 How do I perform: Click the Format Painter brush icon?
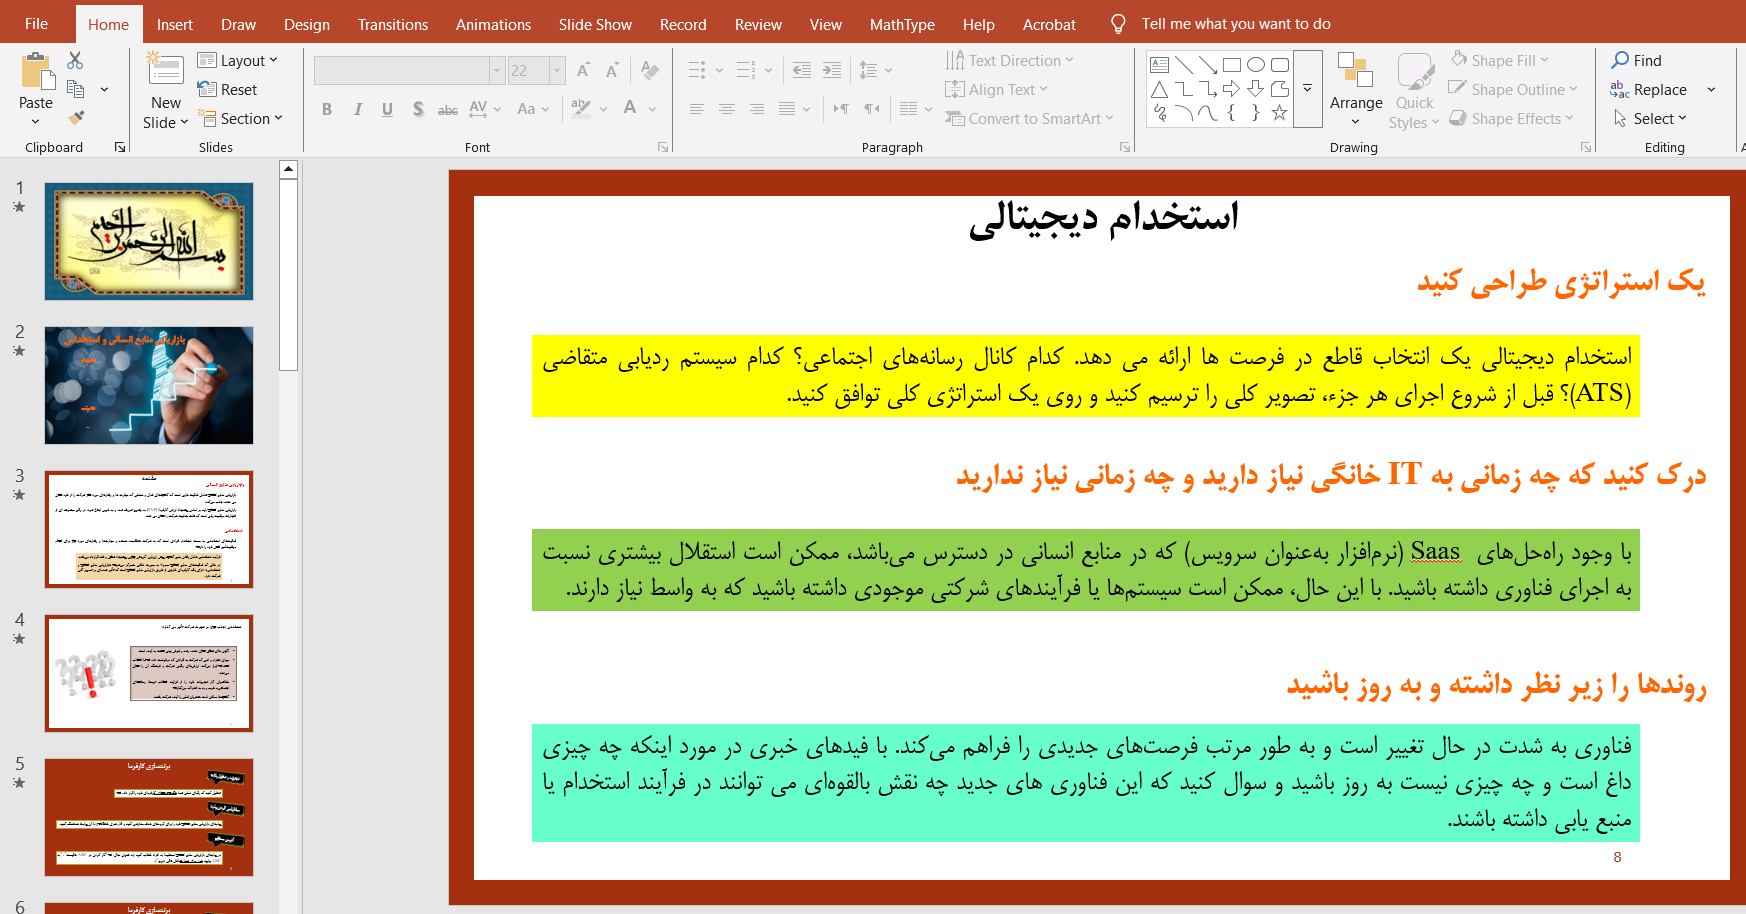pyautogui.click(x=76, y=118)
